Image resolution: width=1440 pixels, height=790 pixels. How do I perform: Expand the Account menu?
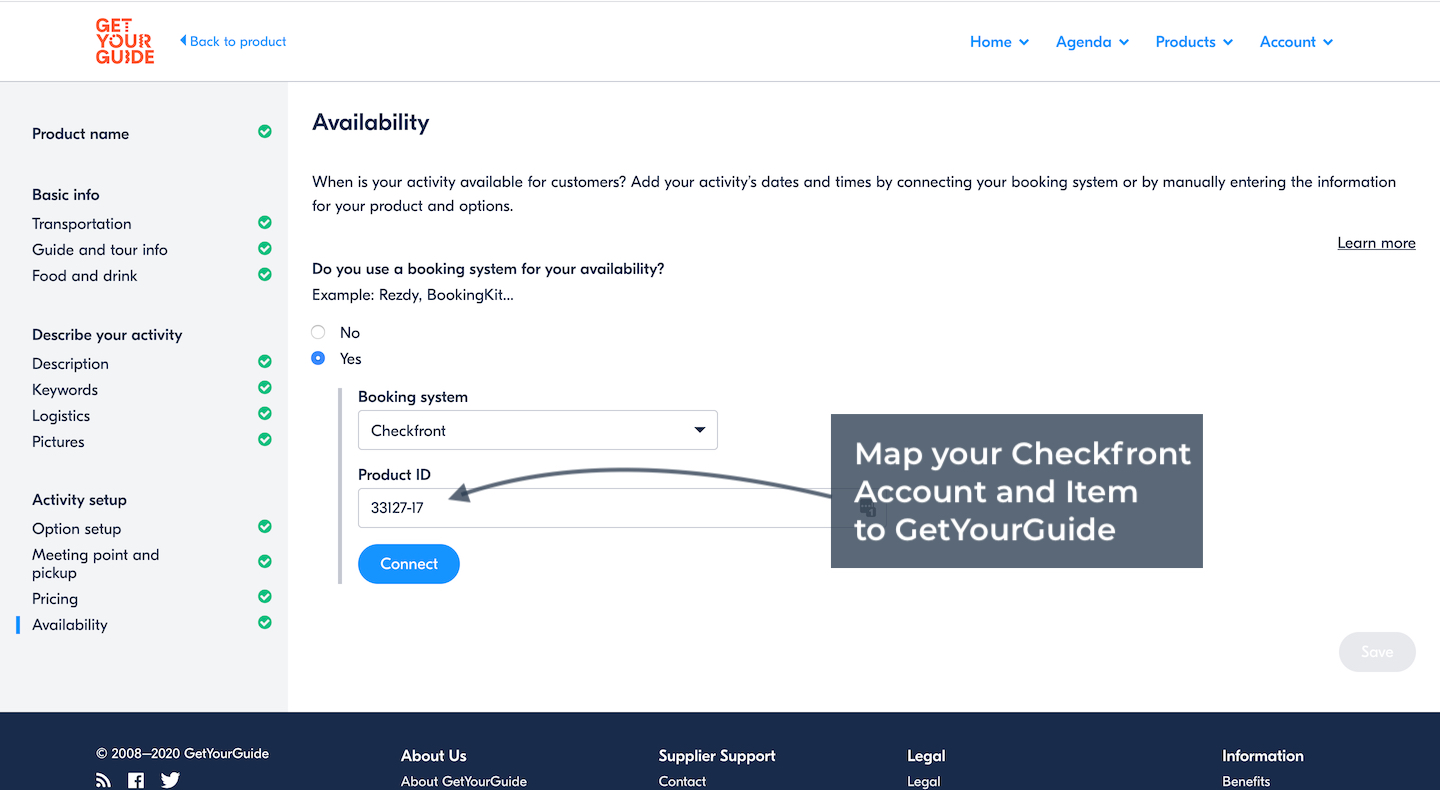1296,42
